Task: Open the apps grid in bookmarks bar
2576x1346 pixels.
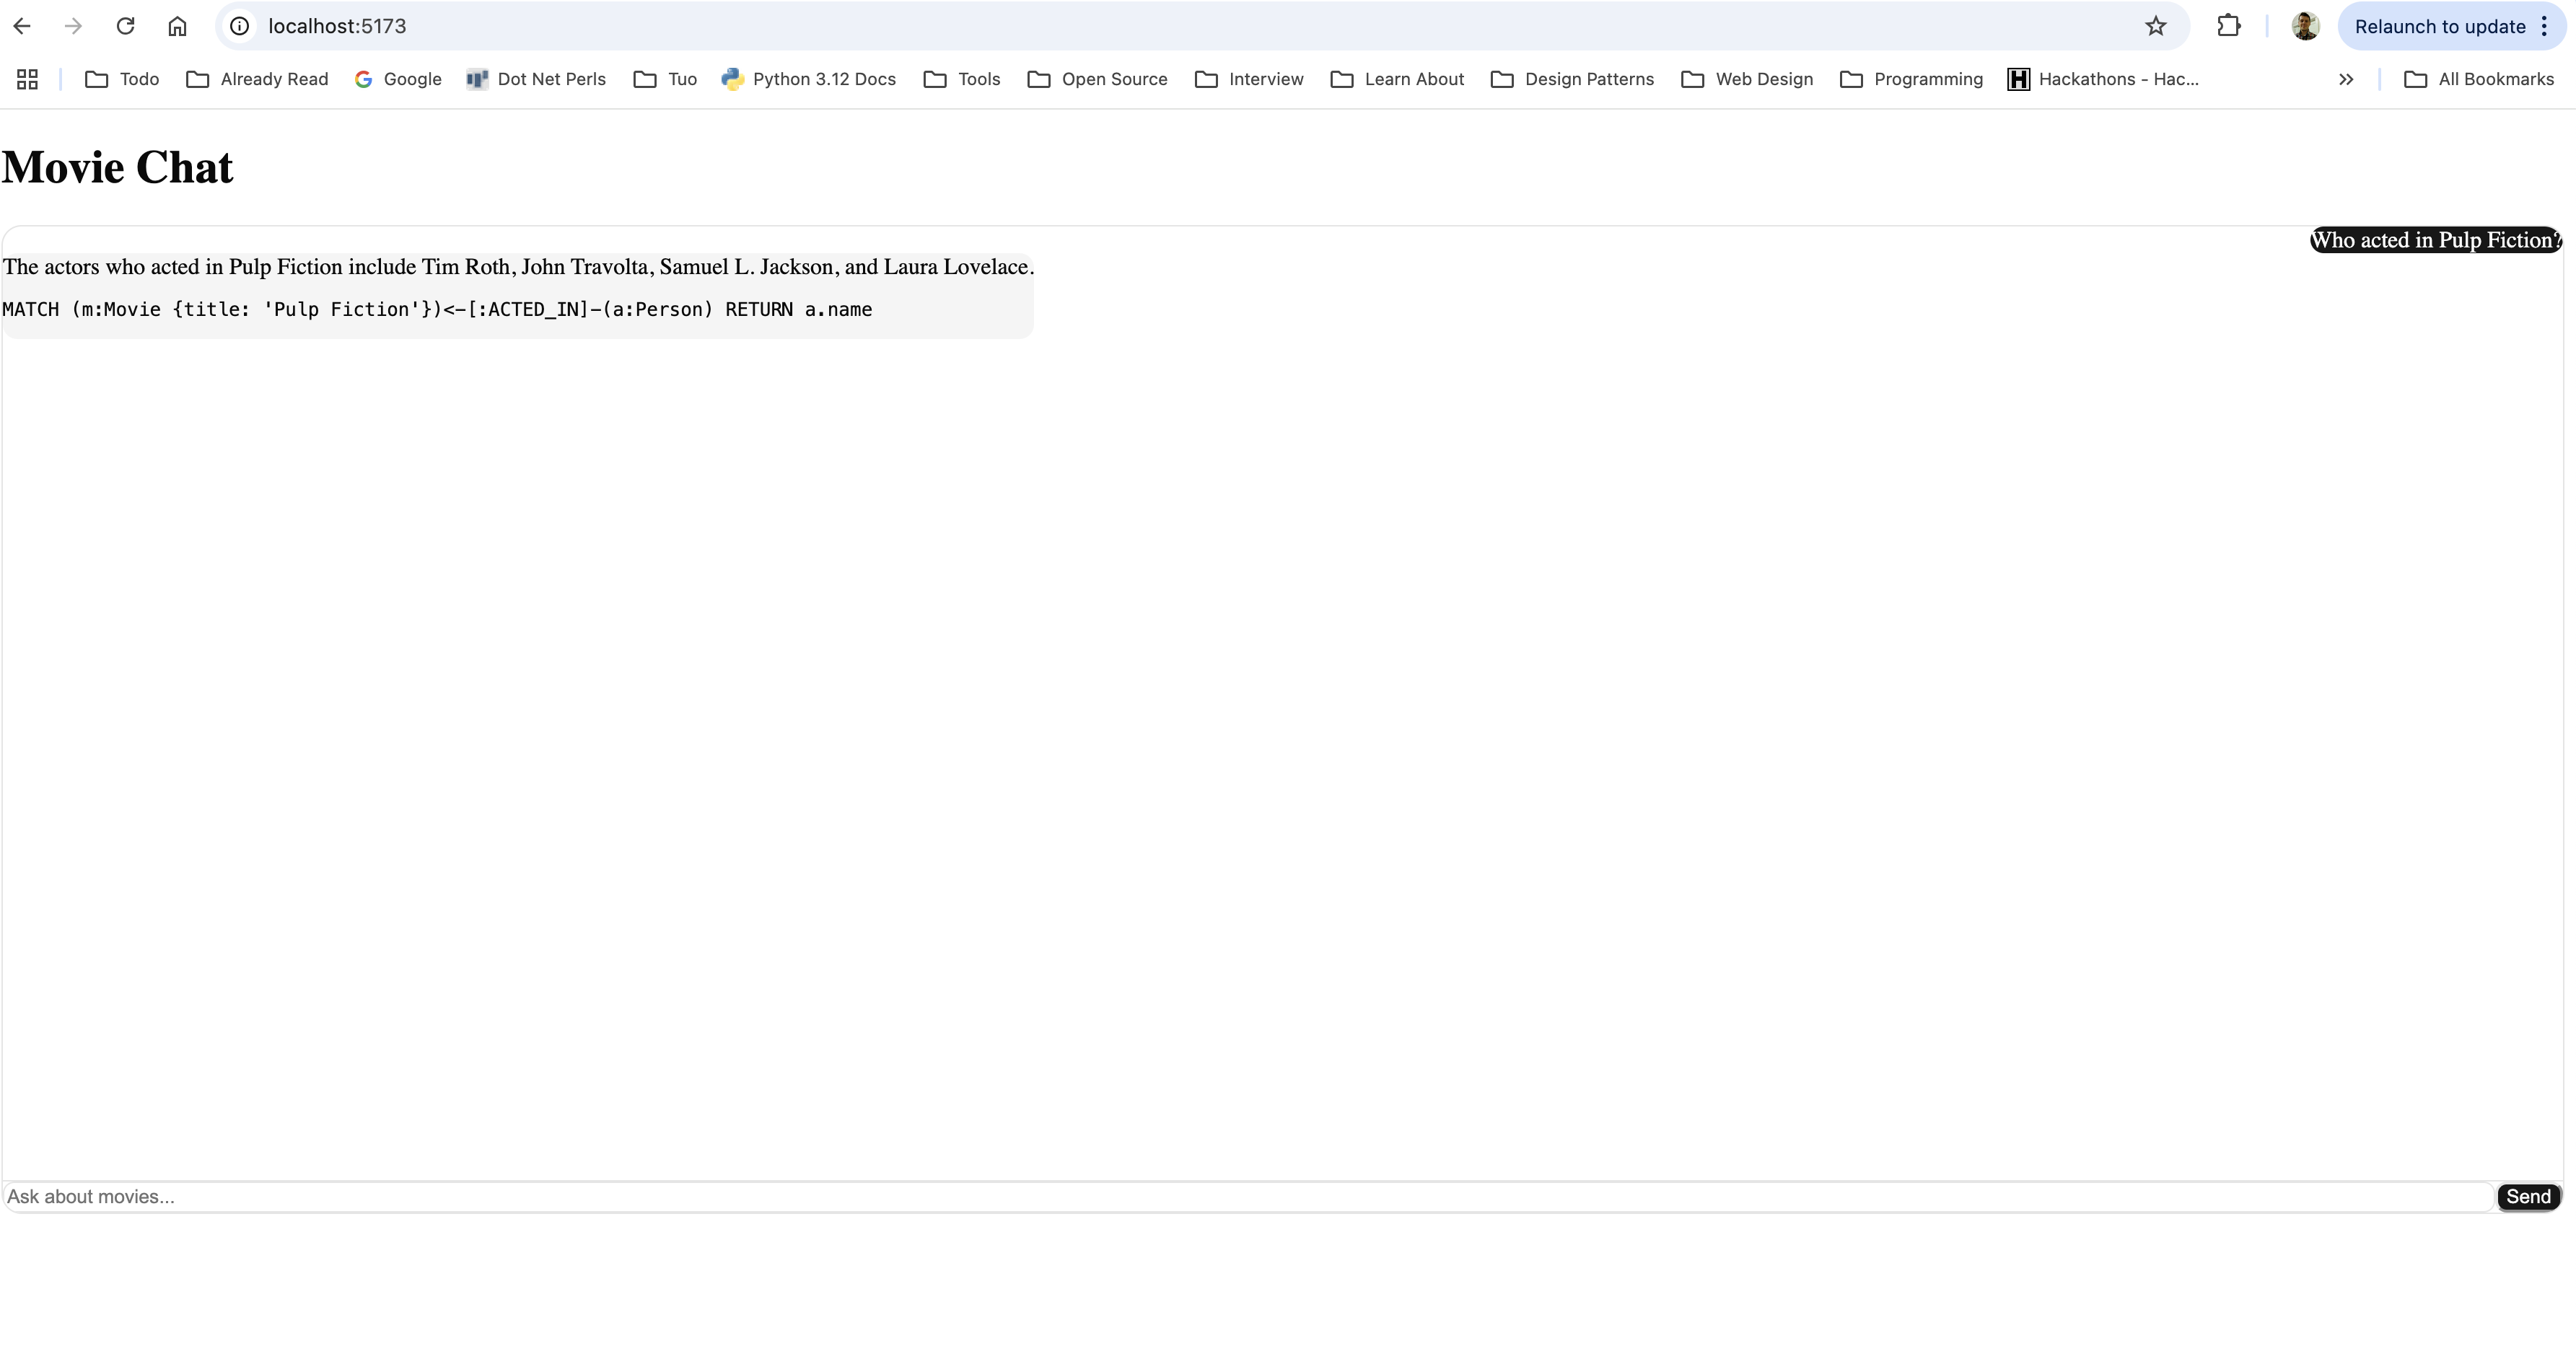Action: pos(27,79)
